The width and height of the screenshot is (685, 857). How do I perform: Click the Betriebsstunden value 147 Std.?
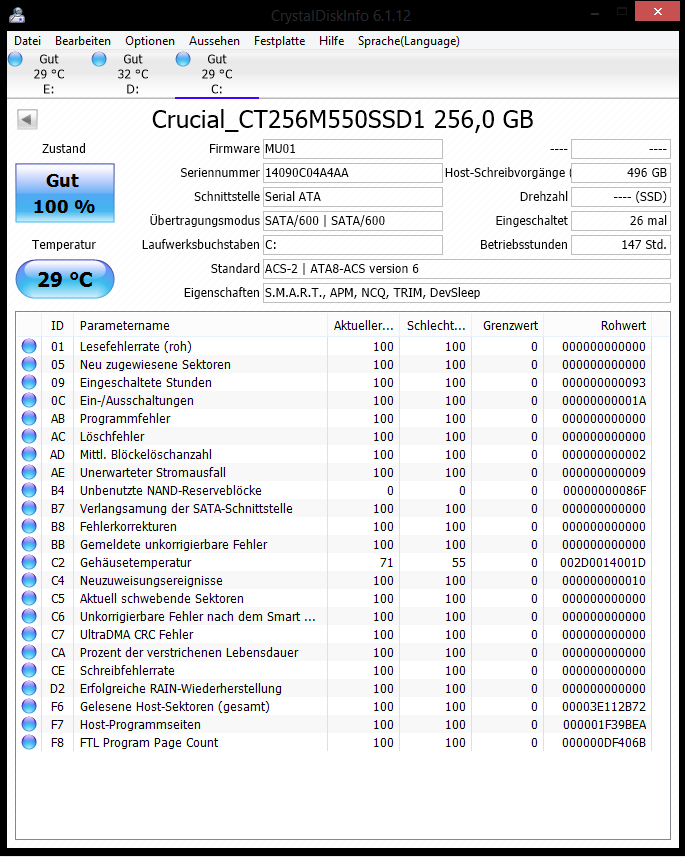point(621,245)
